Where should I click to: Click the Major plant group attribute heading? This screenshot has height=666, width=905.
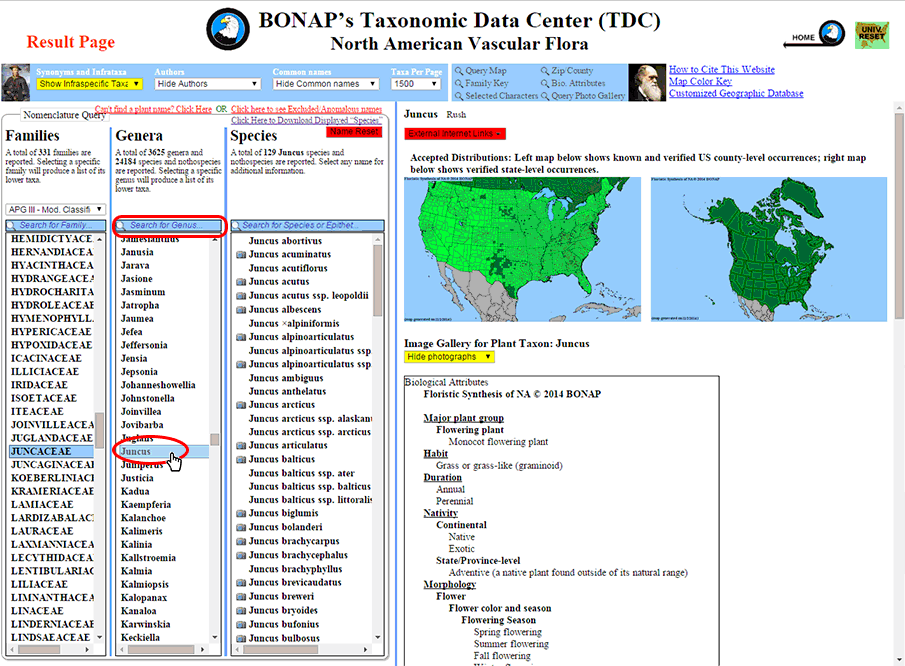463,418
